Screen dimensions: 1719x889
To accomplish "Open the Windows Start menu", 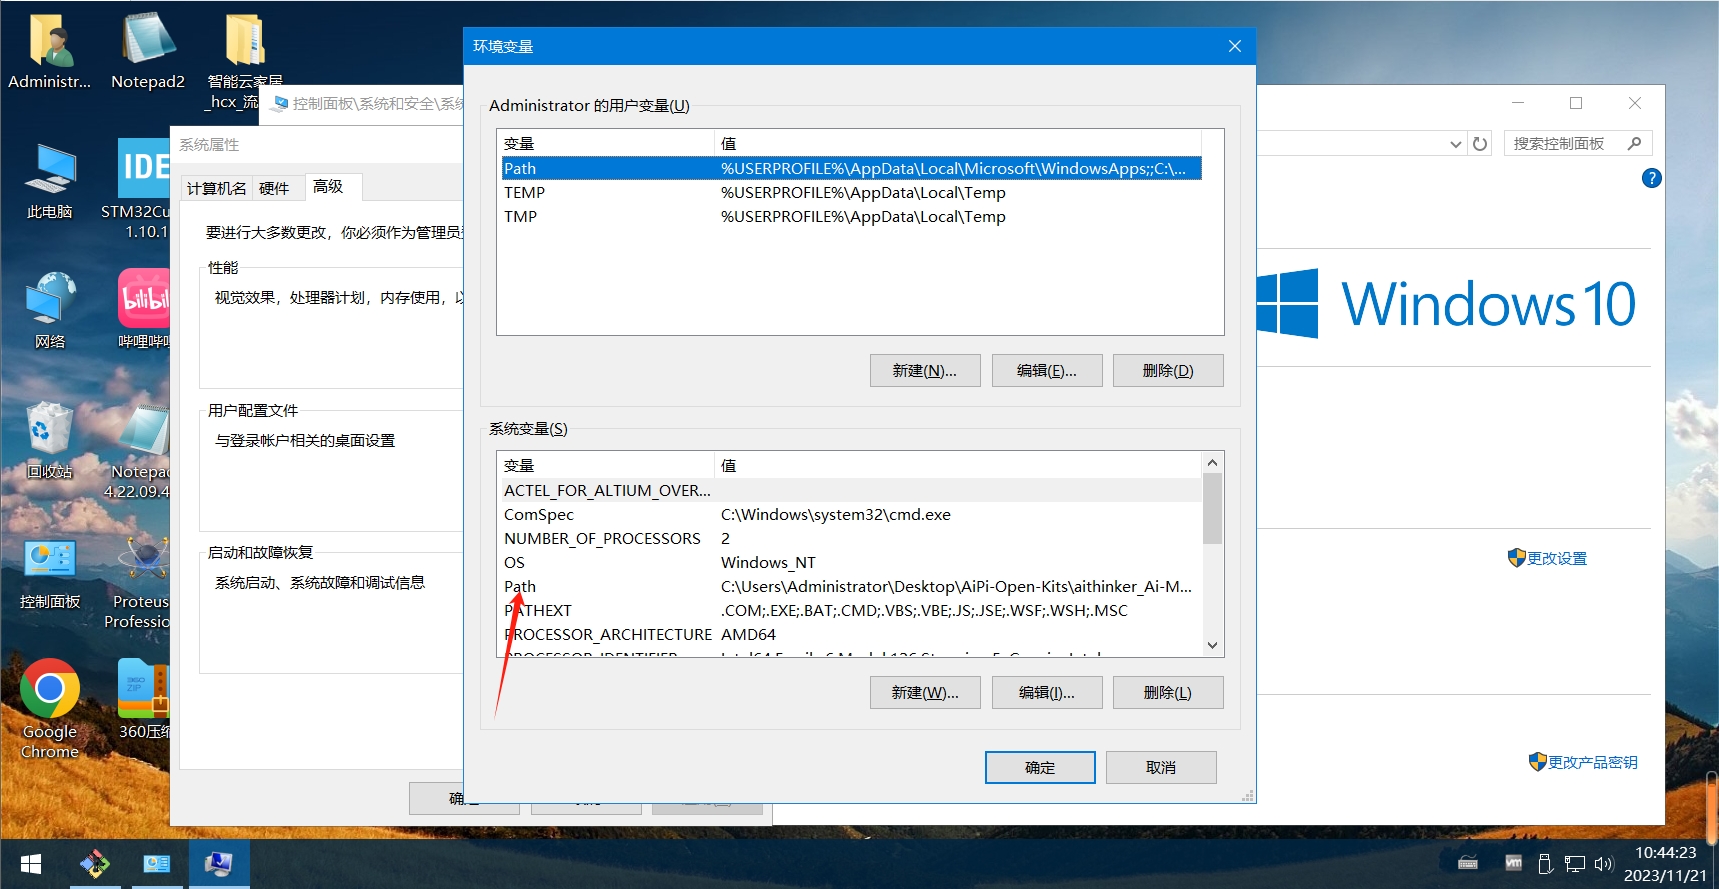I will pos(31,864).
